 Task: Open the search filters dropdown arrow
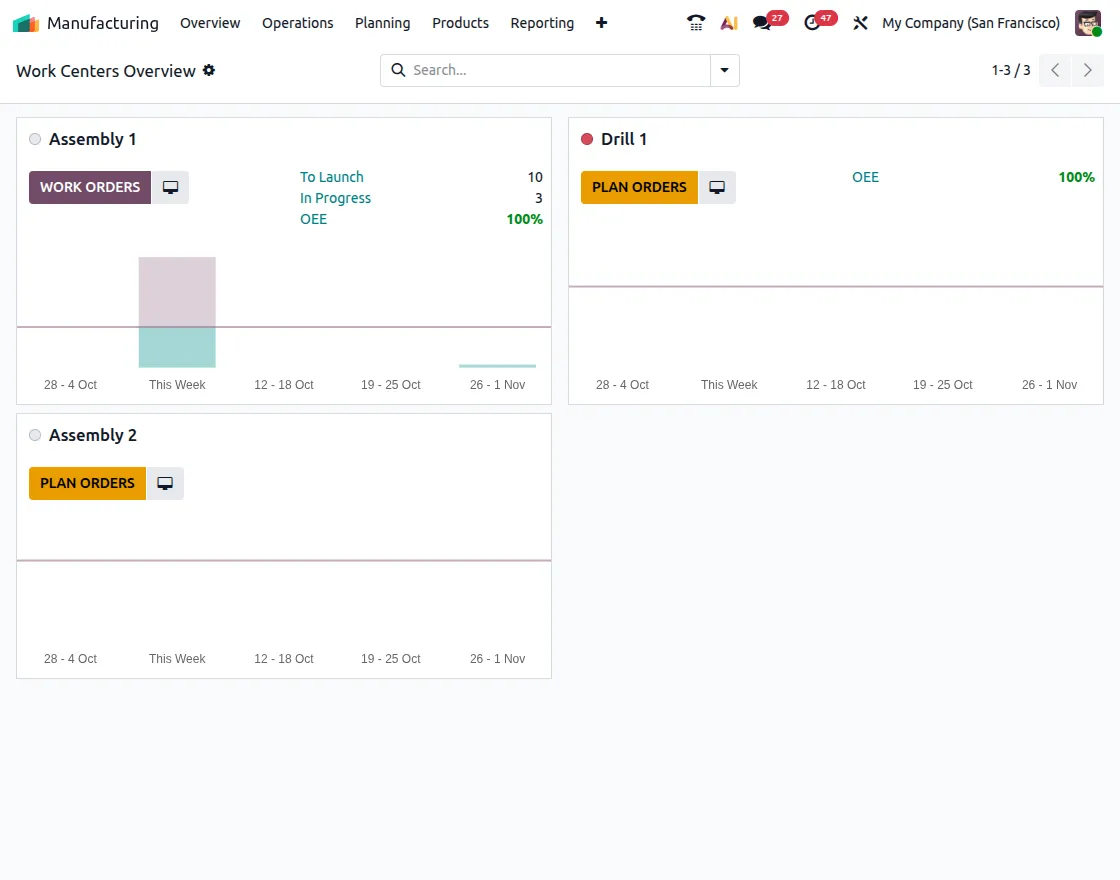[724, 70]
